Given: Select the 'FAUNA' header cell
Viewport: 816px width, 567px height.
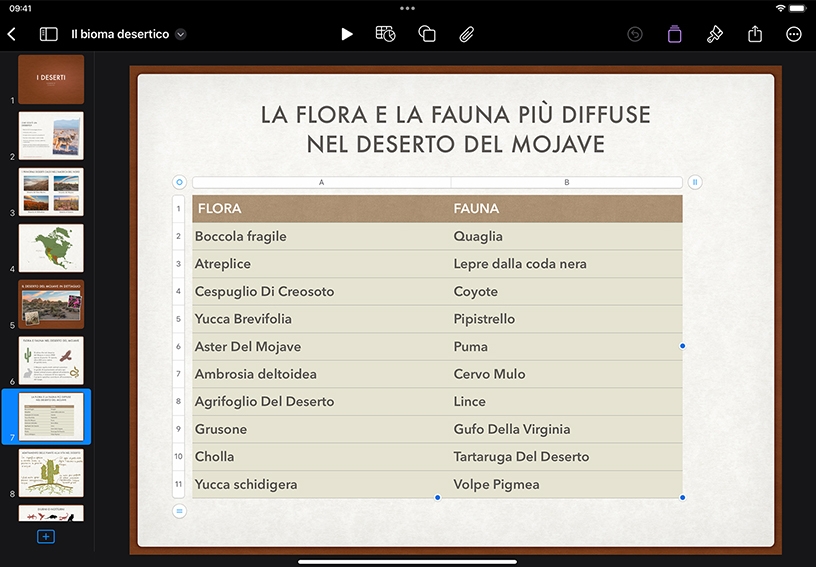Looking at the screenshot, I should click(567, 209).
